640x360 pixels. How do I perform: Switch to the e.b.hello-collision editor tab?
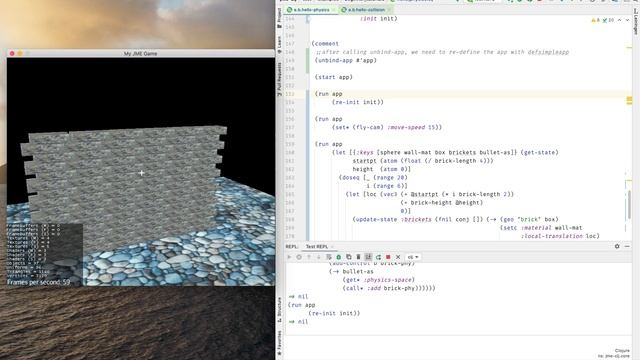pyautogui.click(x=366, y=9)
